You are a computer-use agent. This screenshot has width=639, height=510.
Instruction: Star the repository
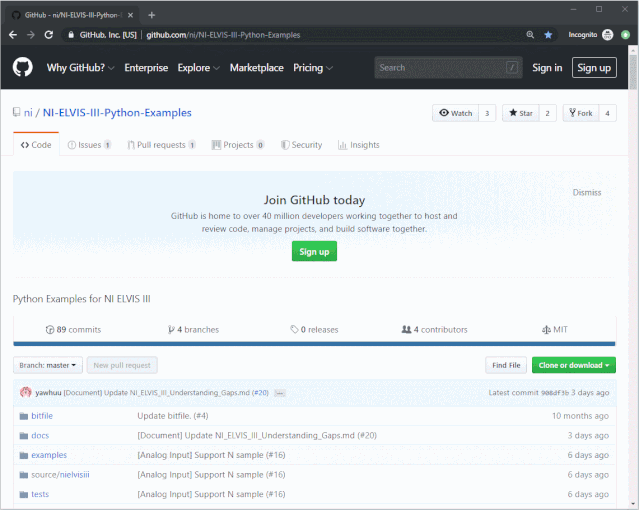point(520,113)
